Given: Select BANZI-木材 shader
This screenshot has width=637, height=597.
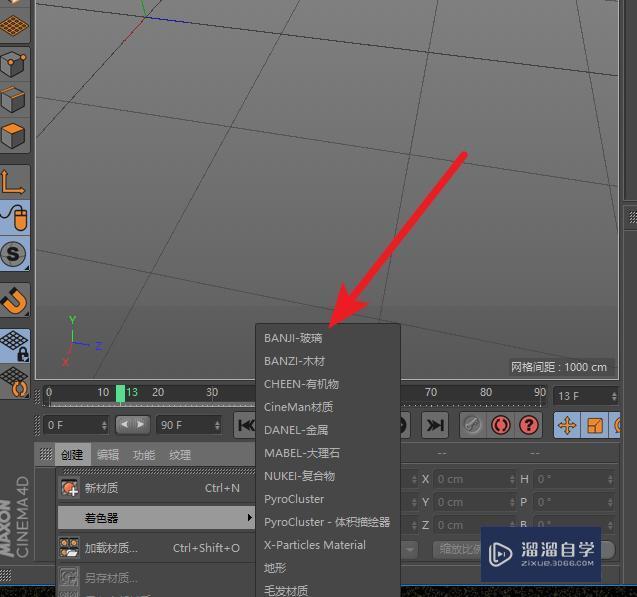Looking at the screenshot, I should click(328, 361).
